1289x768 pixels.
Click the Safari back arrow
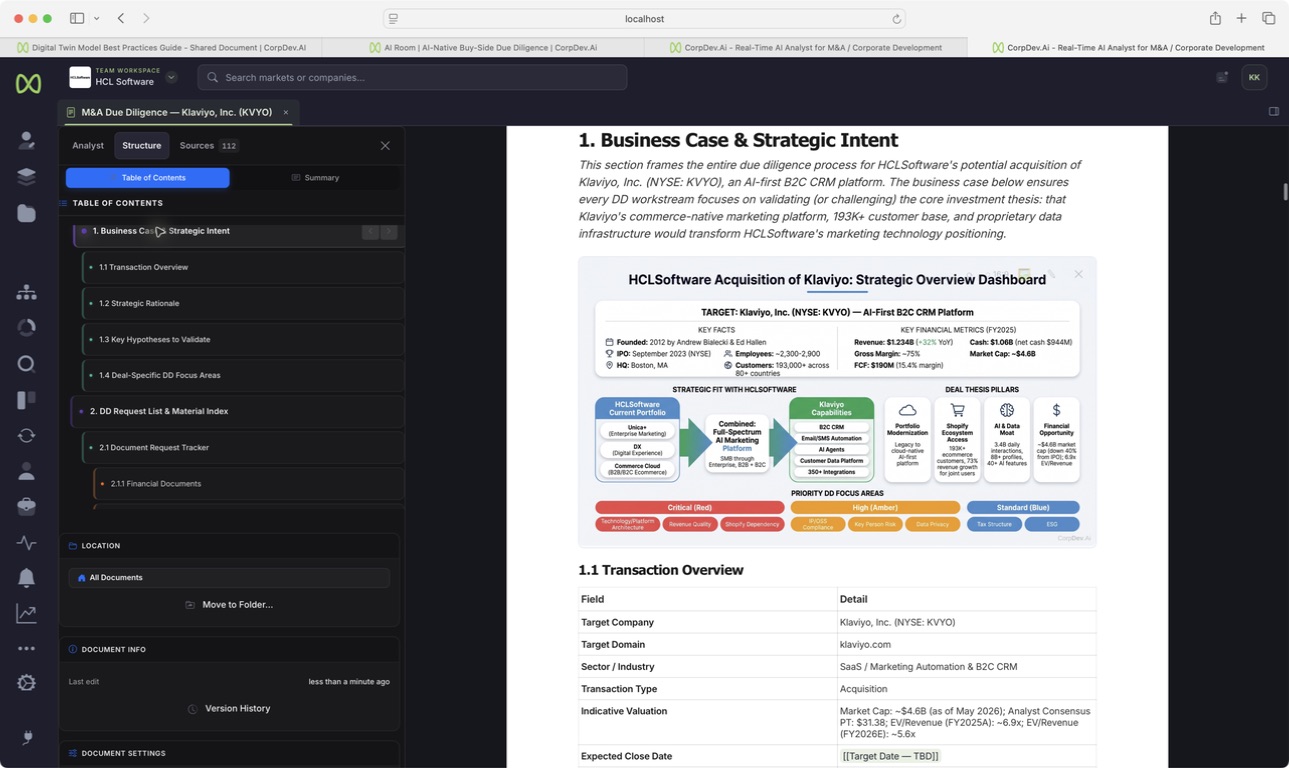(x=121, y=18)
